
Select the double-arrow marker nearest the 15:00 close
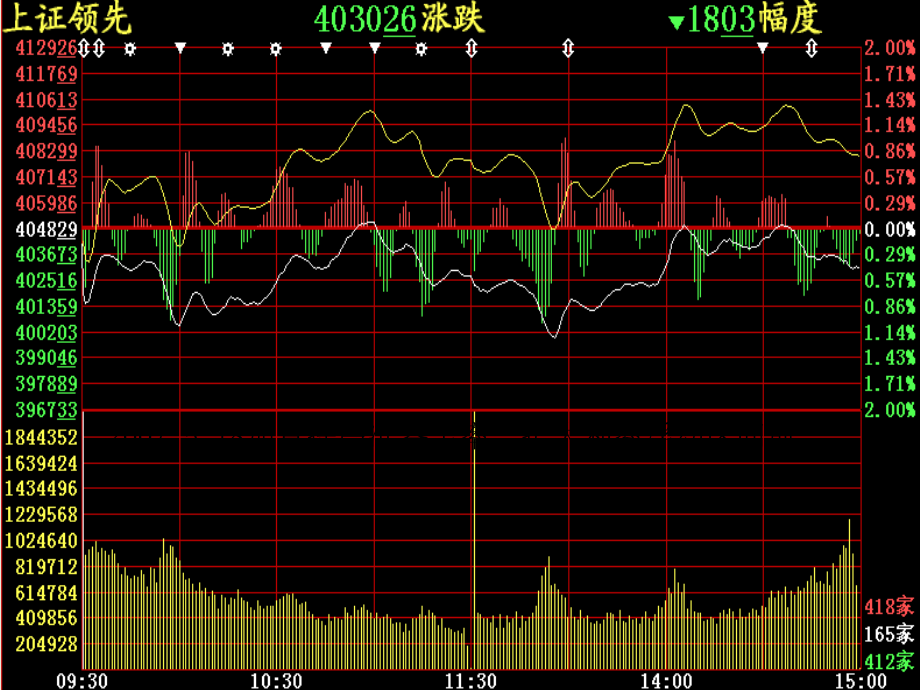pos(811,48)
